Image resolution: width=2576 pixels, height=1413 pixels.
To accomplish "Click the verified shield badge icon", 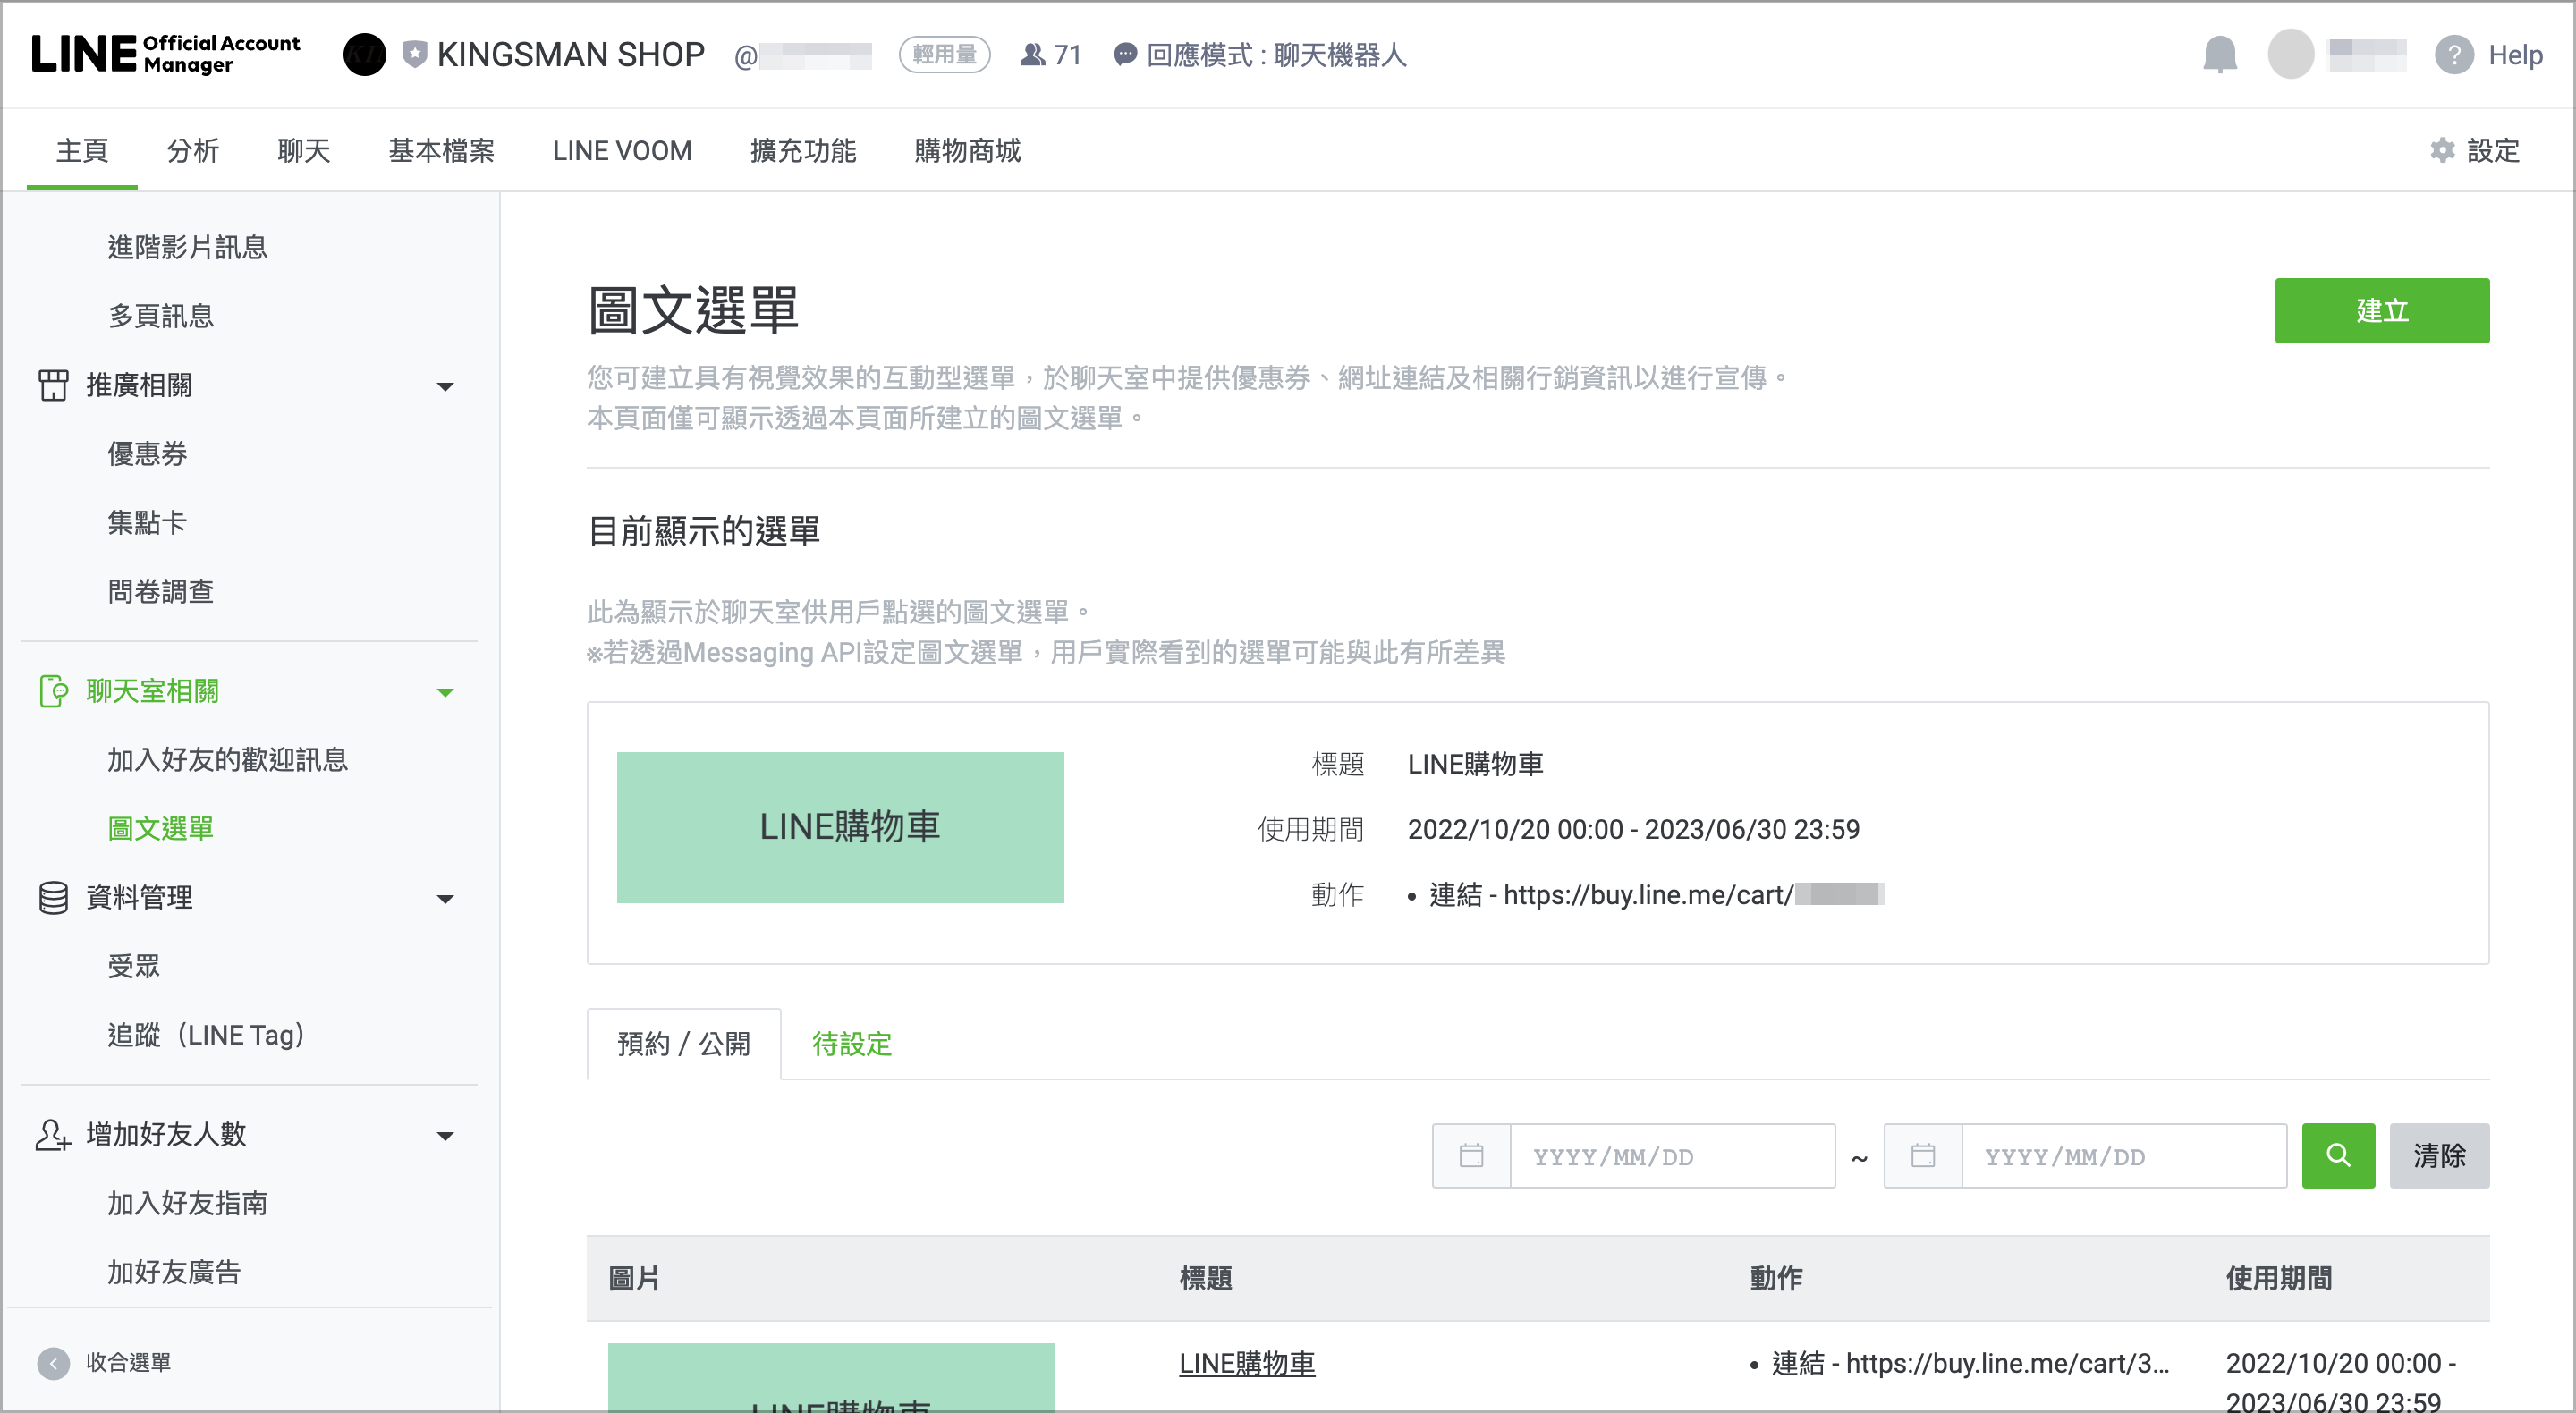I will click(x=414, y=54).
